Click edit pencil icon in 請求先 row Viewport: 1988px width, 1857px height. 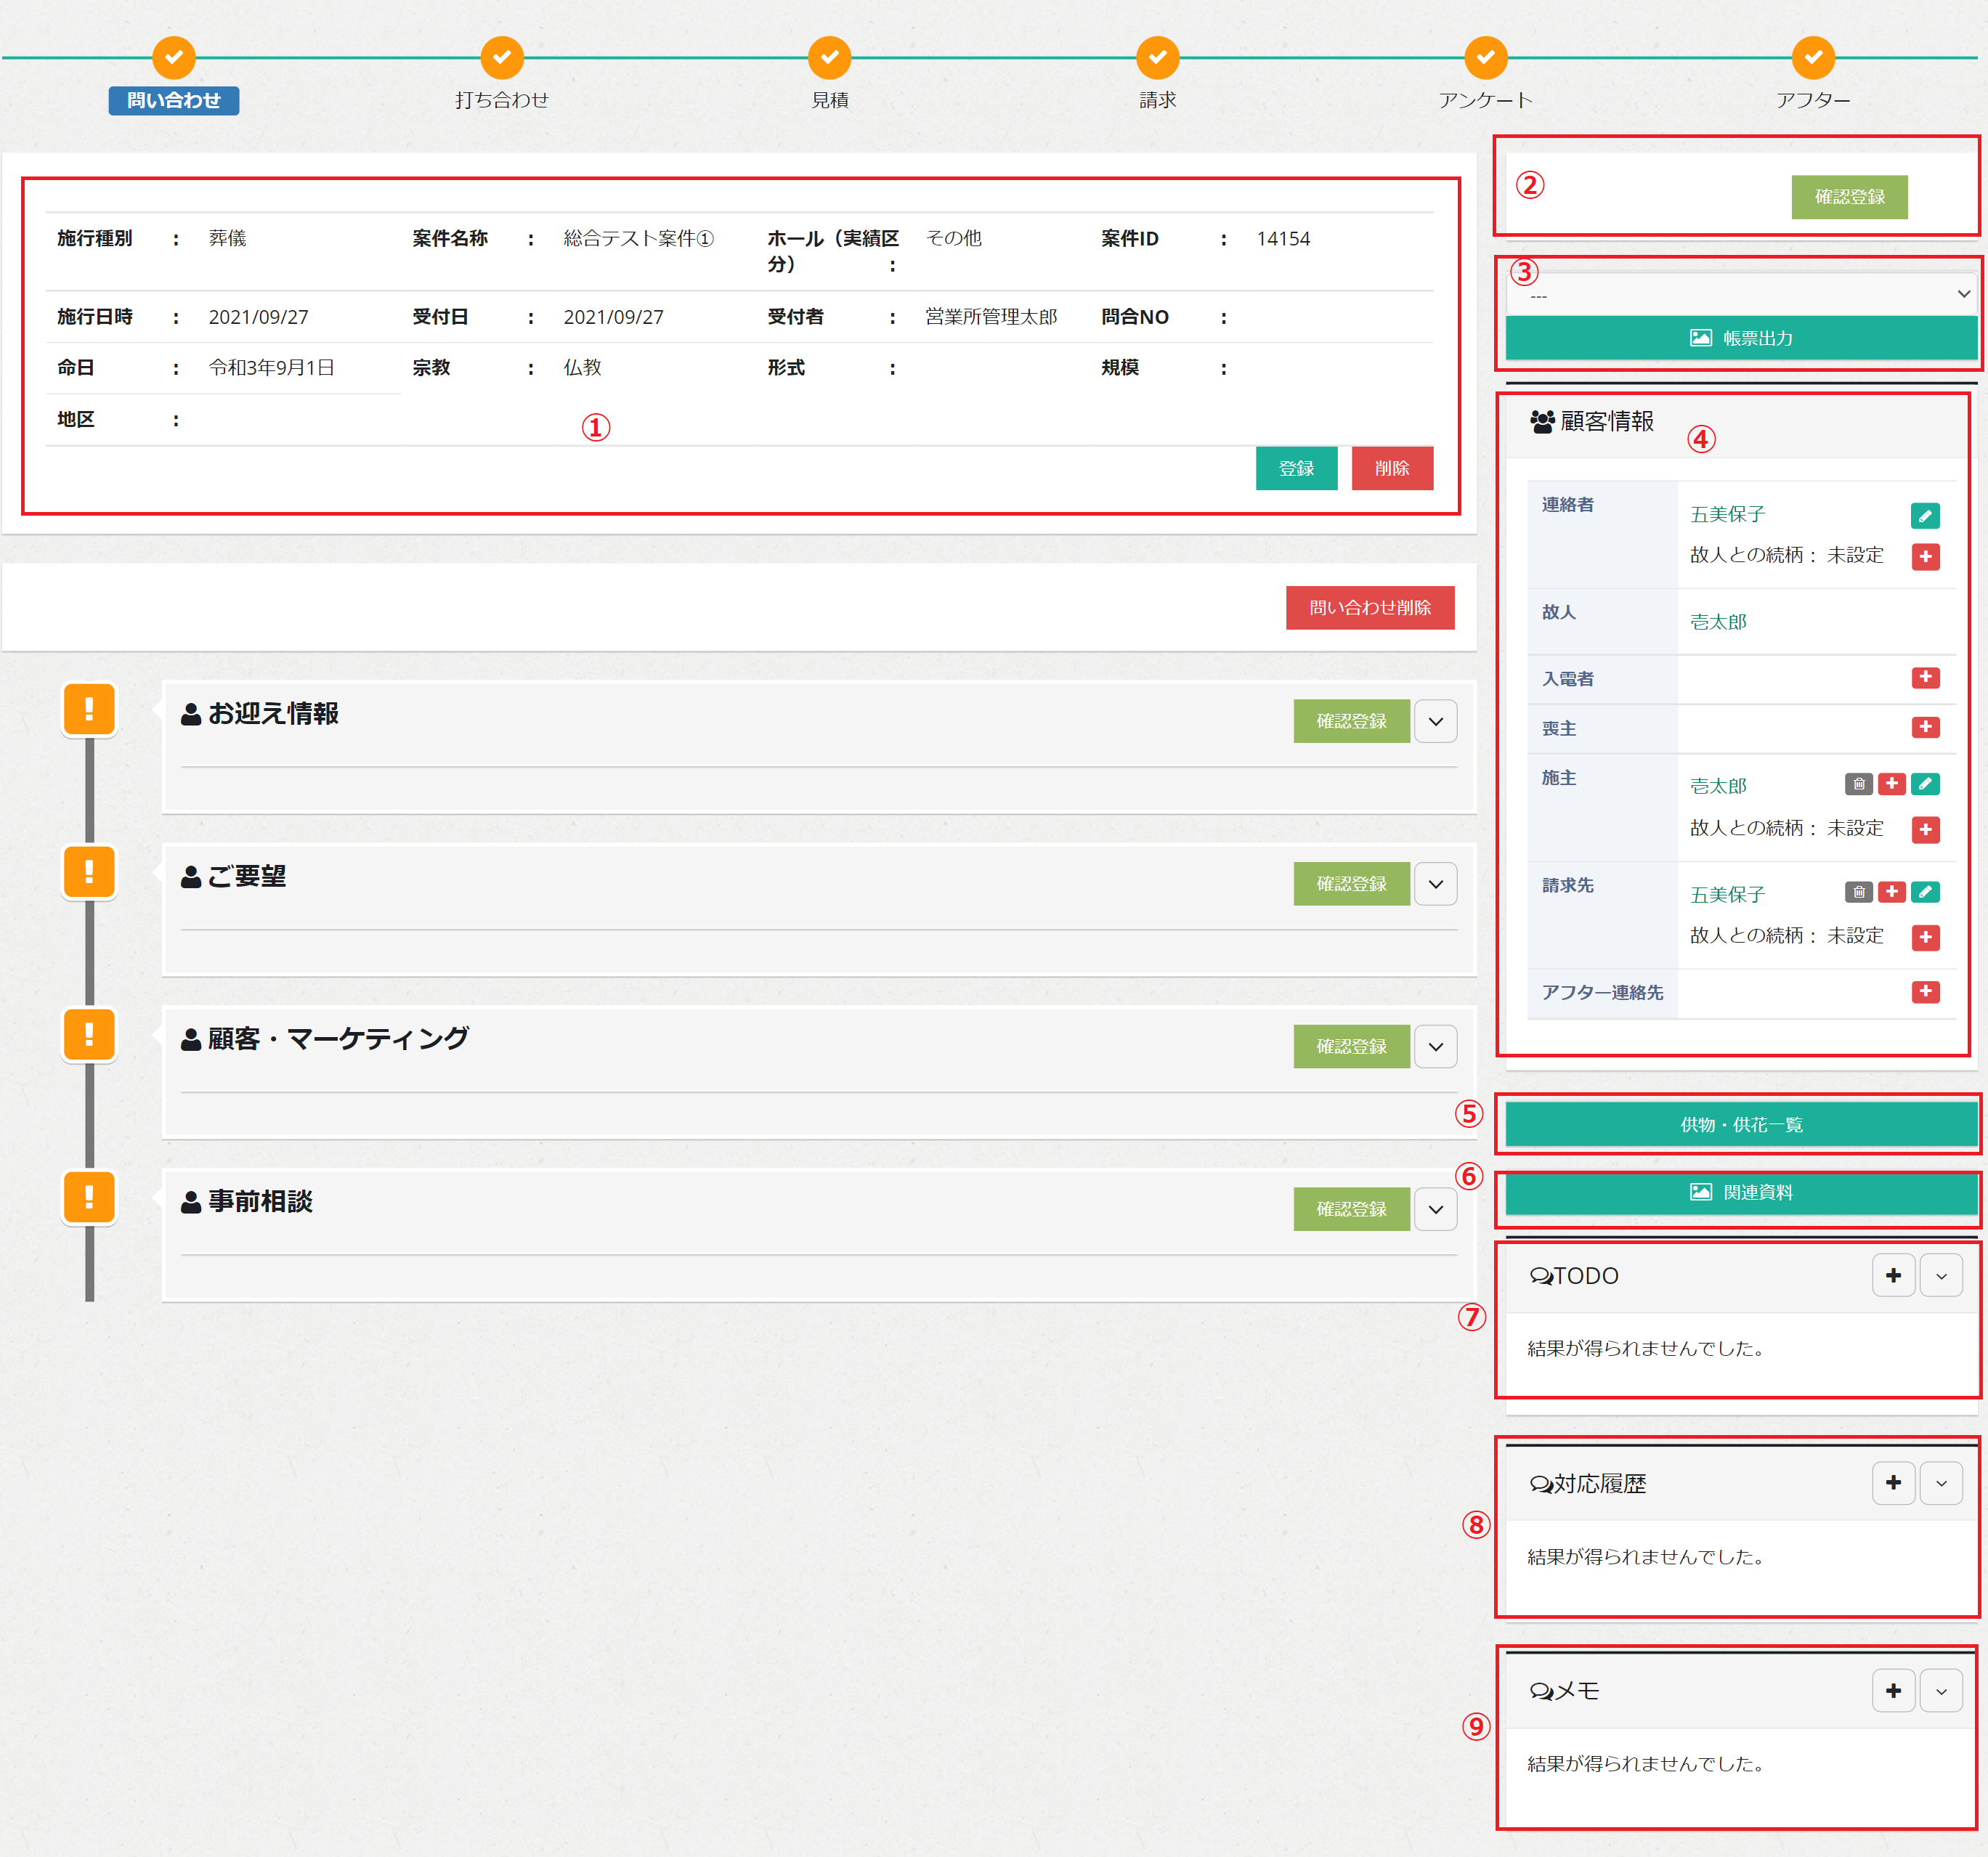pos(1924,892)
